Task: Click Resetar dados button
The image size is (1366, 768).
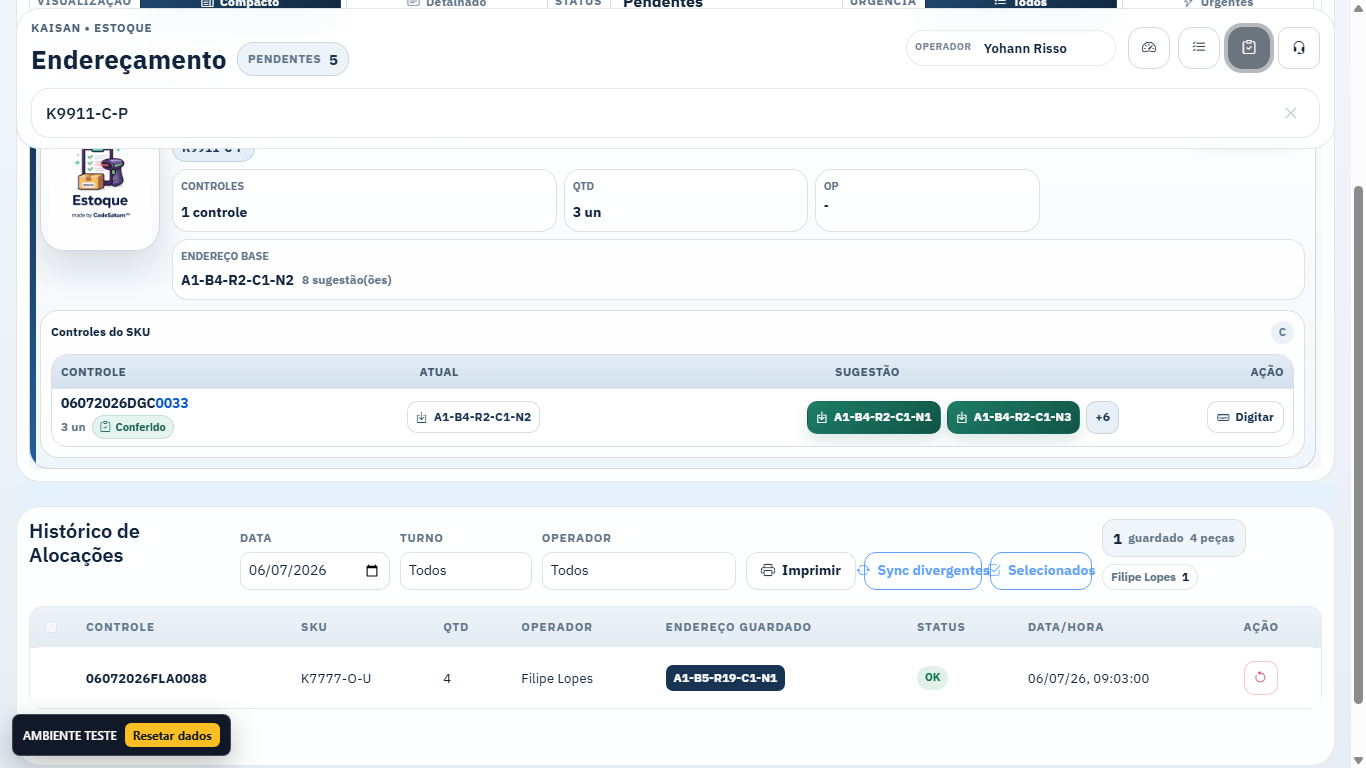Action: [x=172, y=735]
